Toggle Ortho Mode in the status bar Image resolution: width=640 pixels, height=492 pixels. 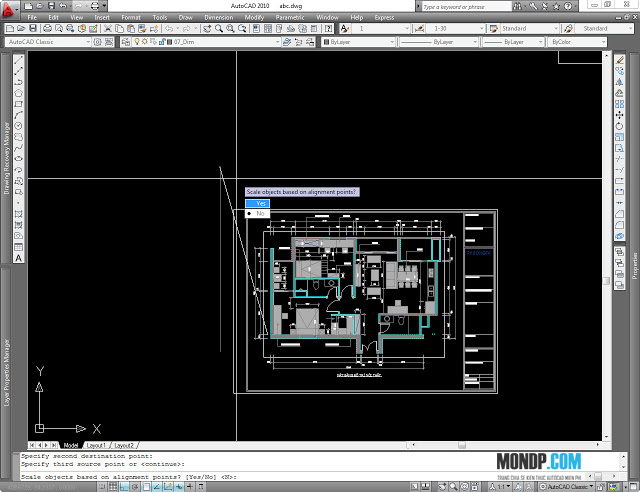point(124,487)
